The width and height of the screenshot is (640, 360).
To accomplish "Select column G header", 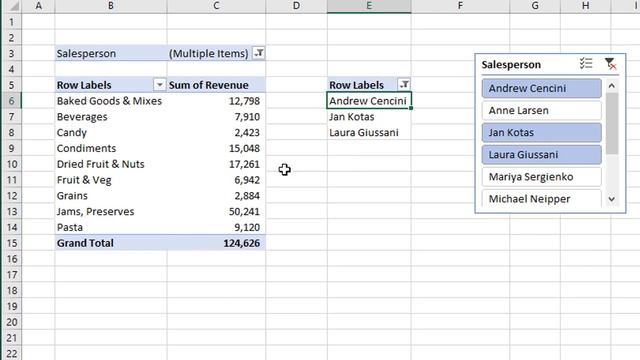I will (x=535, y=6).
